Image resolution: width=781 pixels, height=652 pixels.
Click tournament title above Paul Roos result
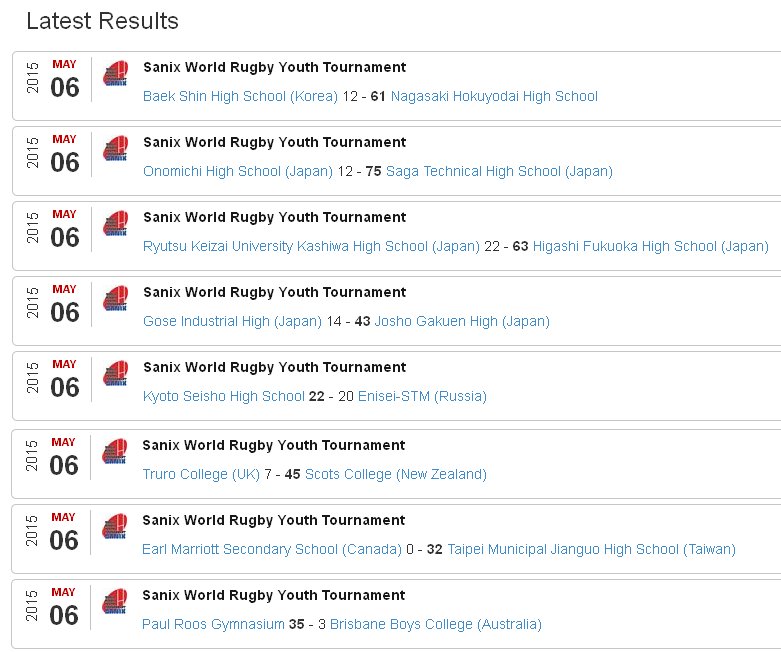coord(273,596)
